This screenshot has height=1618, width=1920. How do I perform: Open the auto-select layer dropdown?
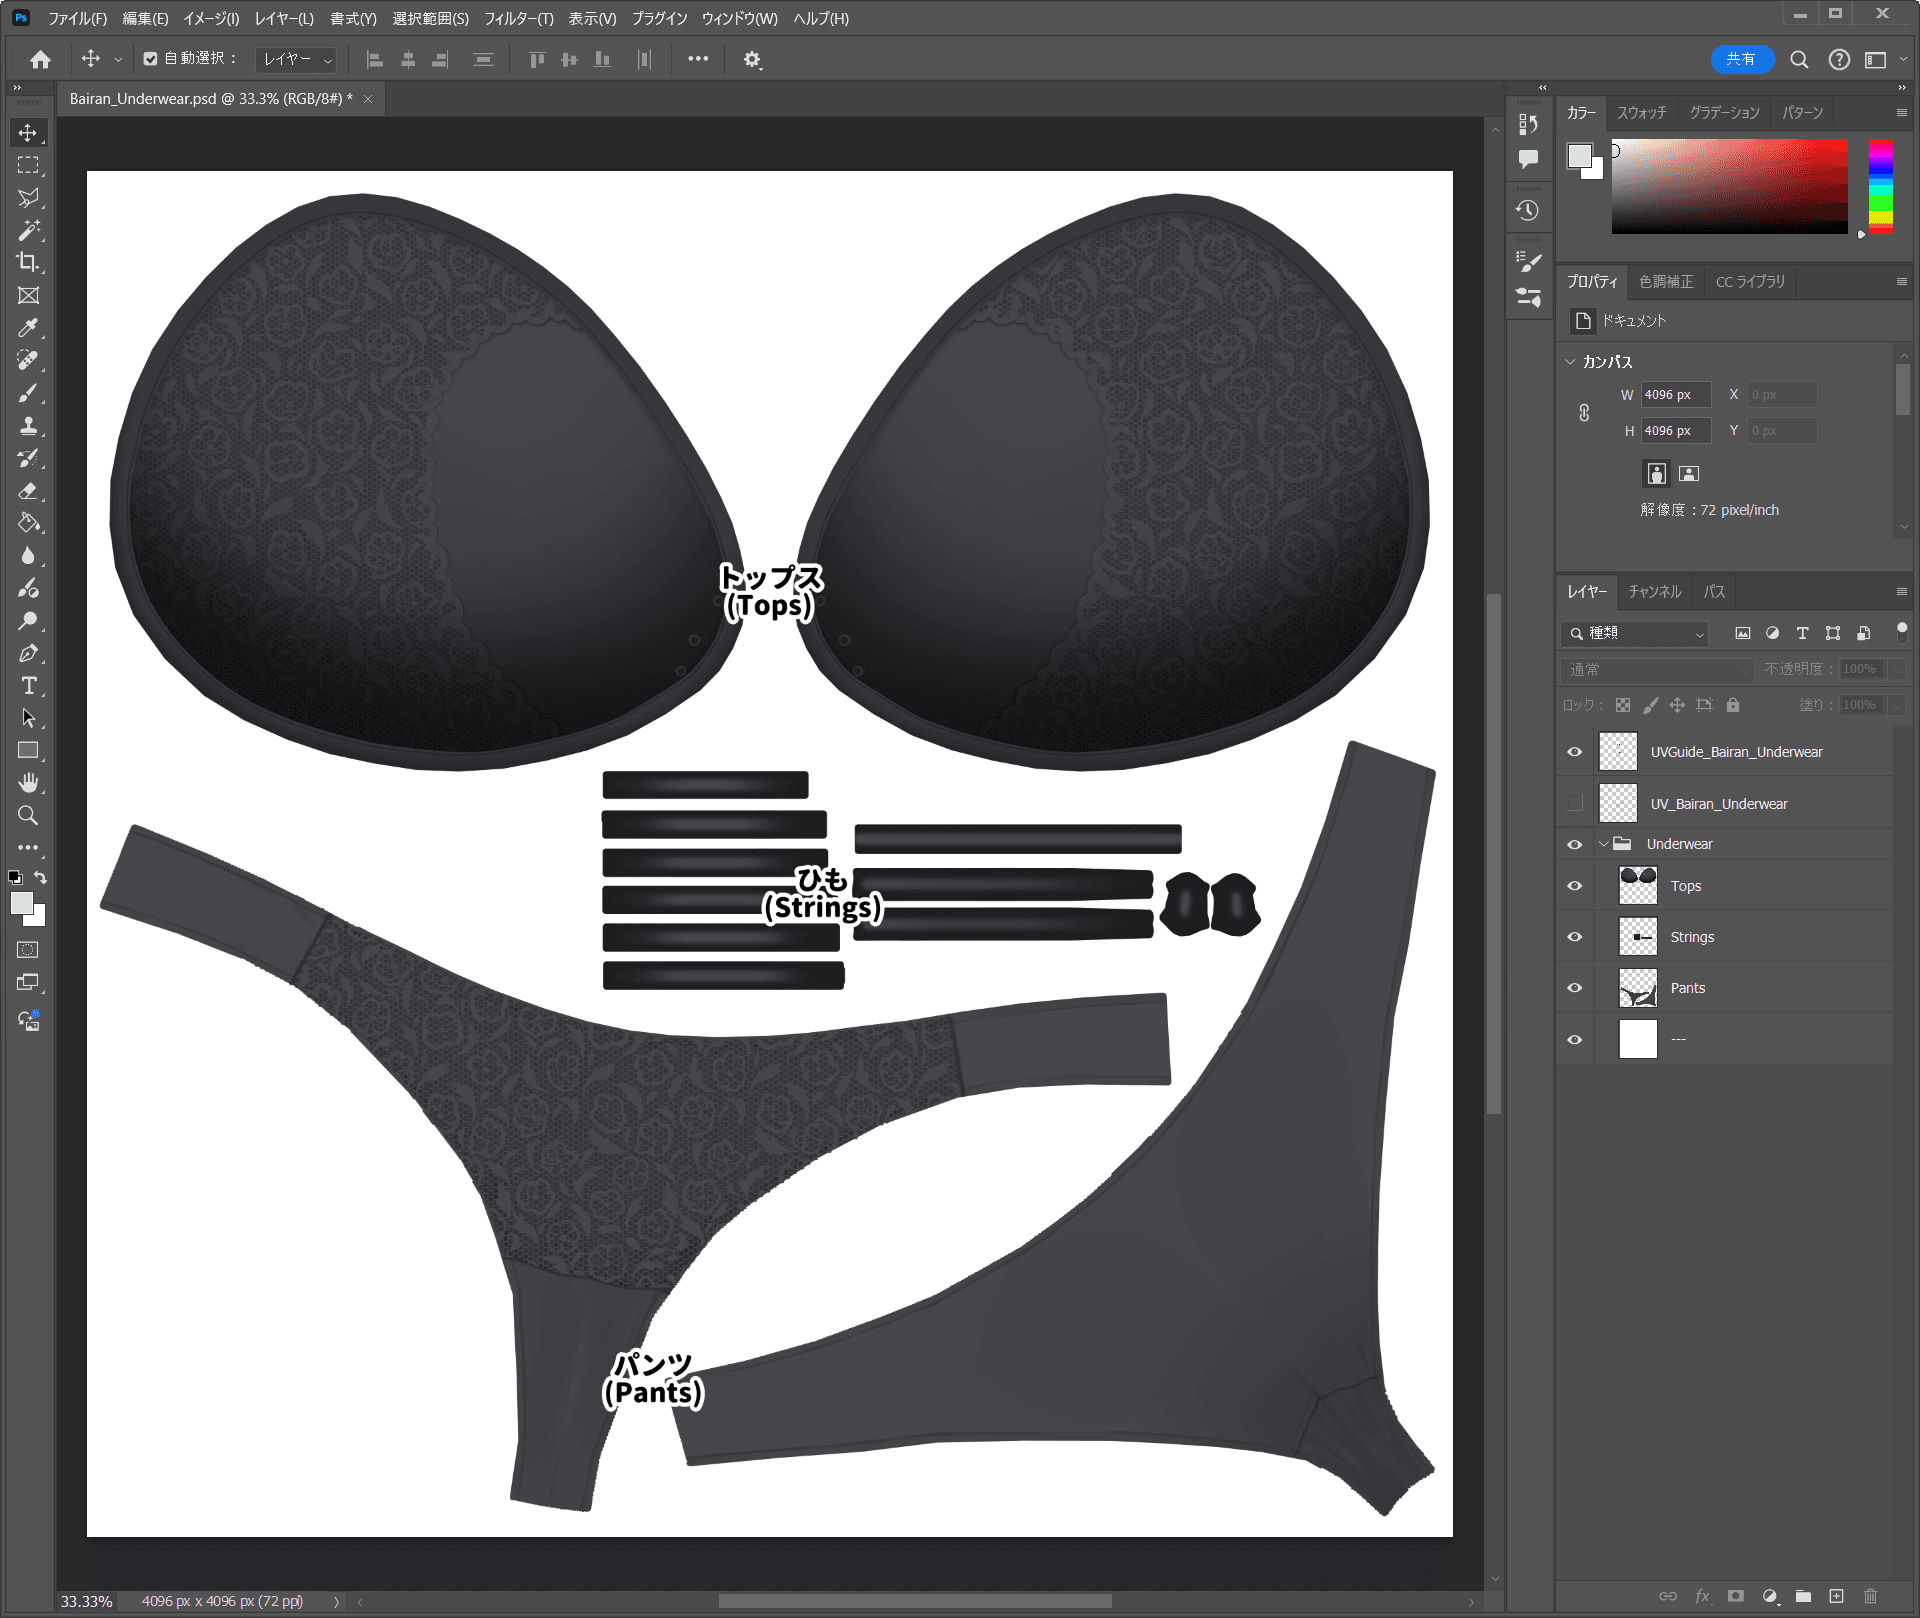(297, 60)
